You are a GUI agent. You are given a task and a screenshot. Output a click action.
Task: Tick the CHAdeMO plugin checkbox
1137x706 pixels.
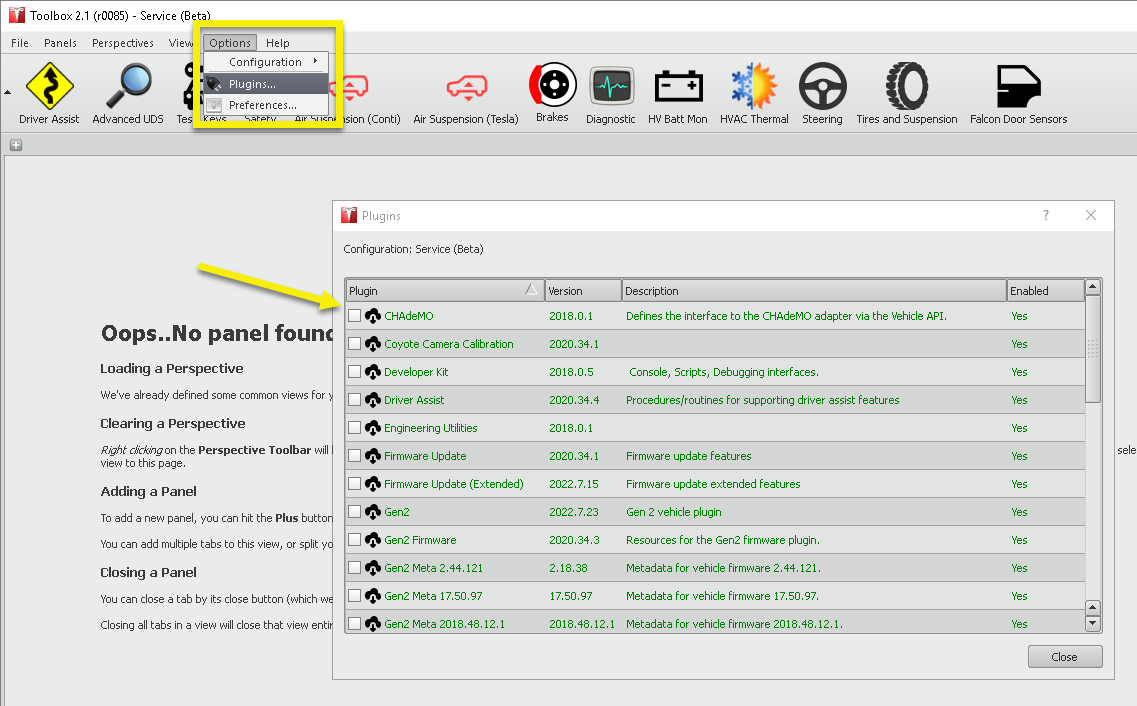[355, 316]
